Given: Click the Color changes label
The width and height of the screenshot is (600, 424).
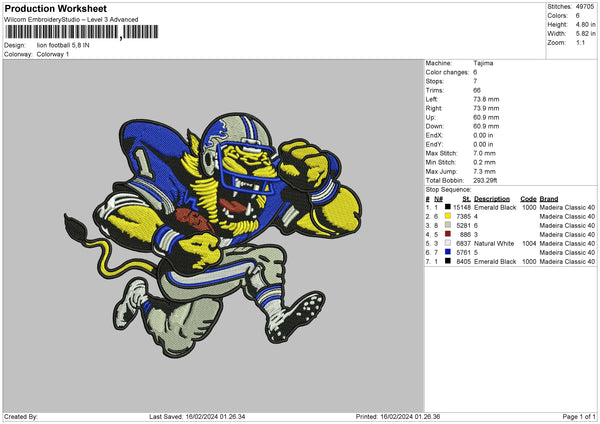Looking at the screenshot, I should tap(447, 72).
